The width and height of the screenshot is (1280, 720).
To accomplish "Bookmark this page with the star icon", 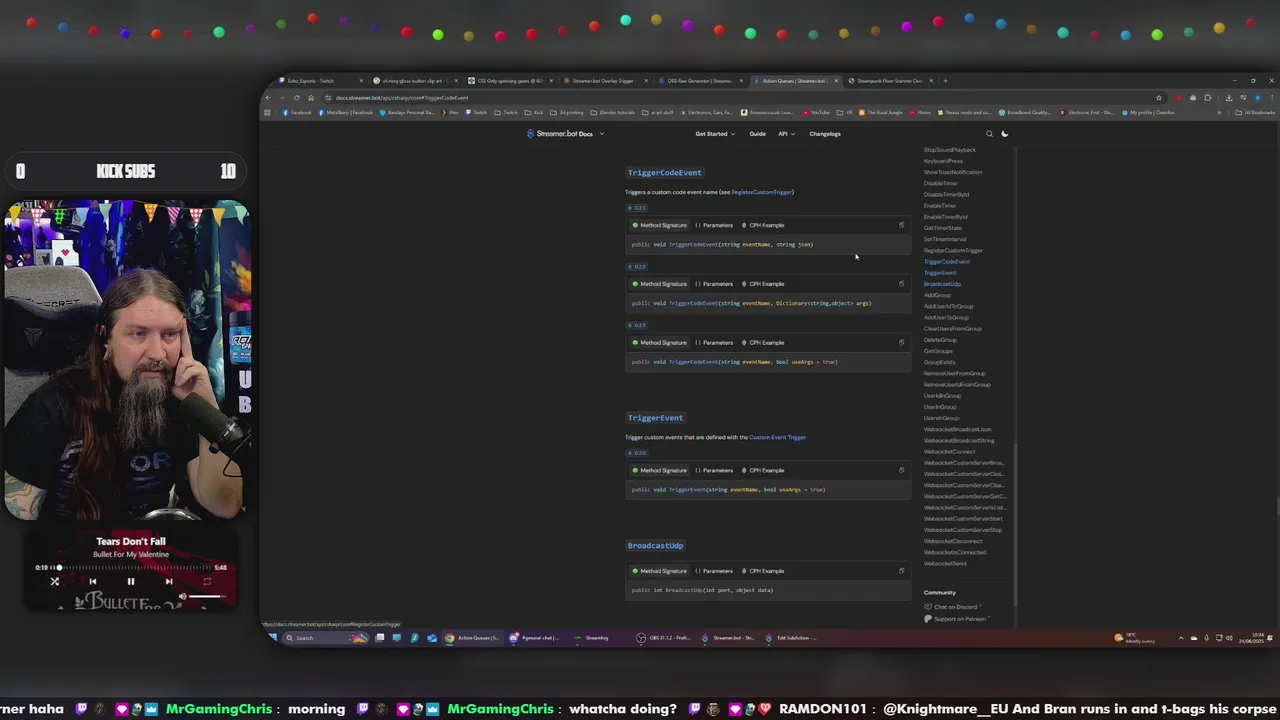I will (x=1159, y=98).
